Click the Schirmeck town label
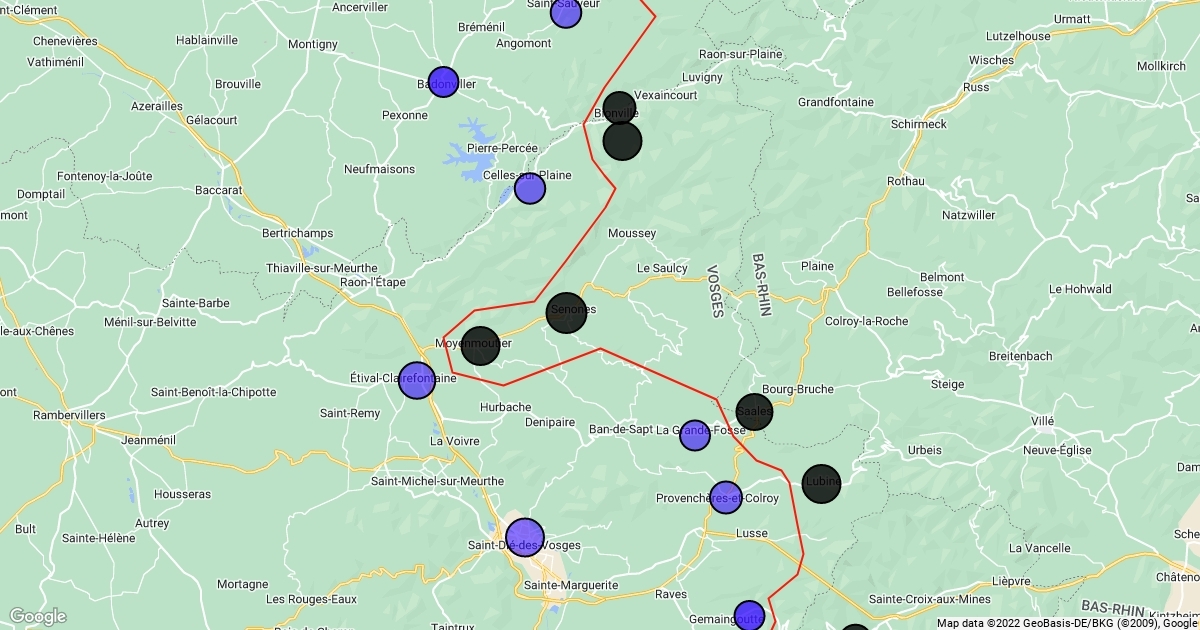 coord(918,124)
